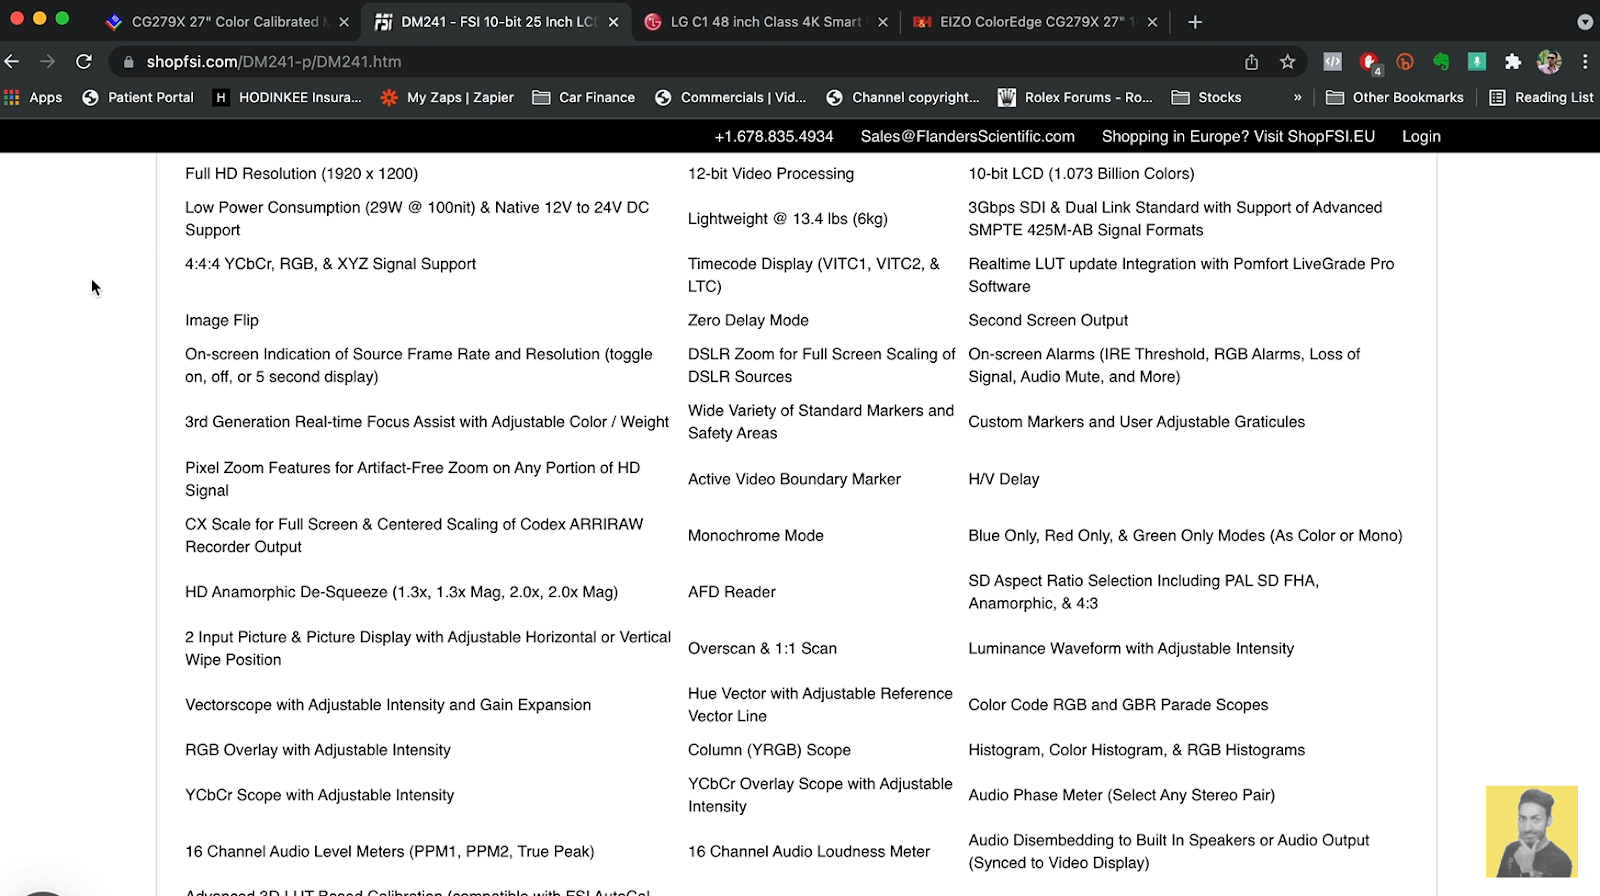Click "Lightweight @ 13.4 lbs (6kg)" text
Image resolution: width=1600 pixels, height=896 pixels.
(788, 219)
